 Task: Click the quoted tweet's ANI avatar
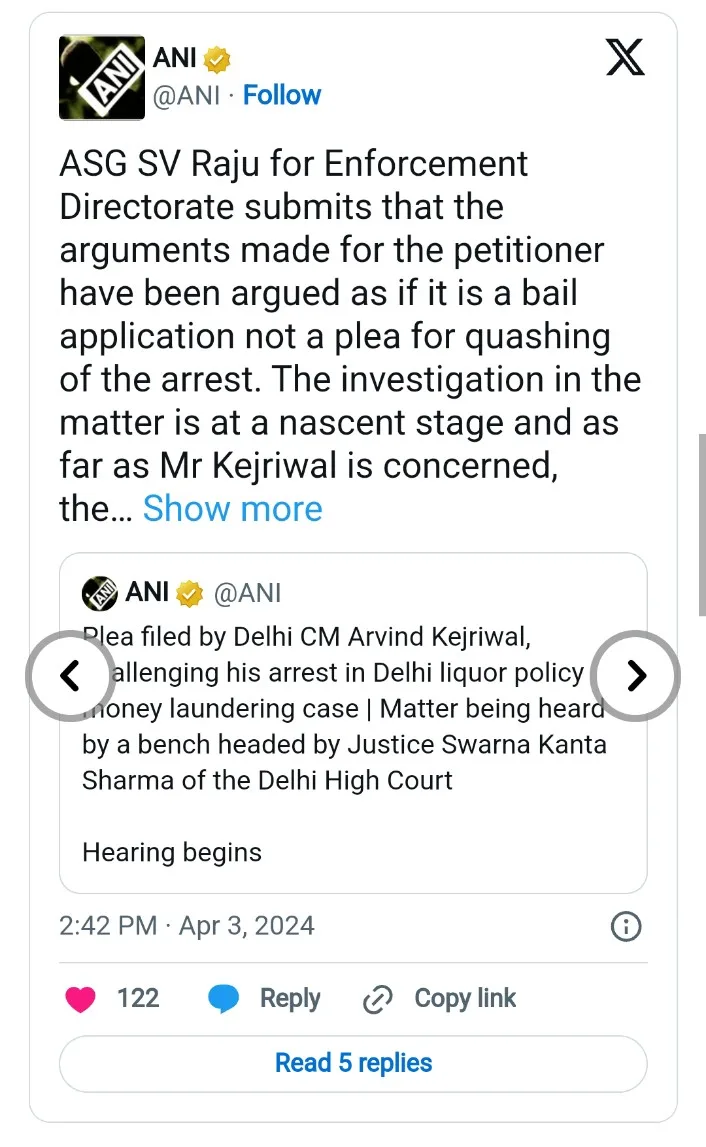(x=99, y=593)
